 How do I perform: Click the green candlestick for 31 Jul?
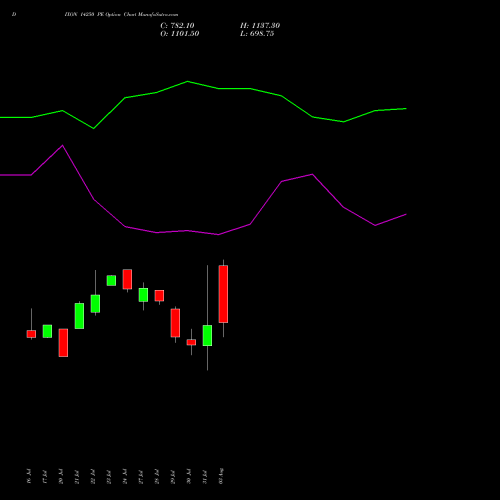(207, 336)
